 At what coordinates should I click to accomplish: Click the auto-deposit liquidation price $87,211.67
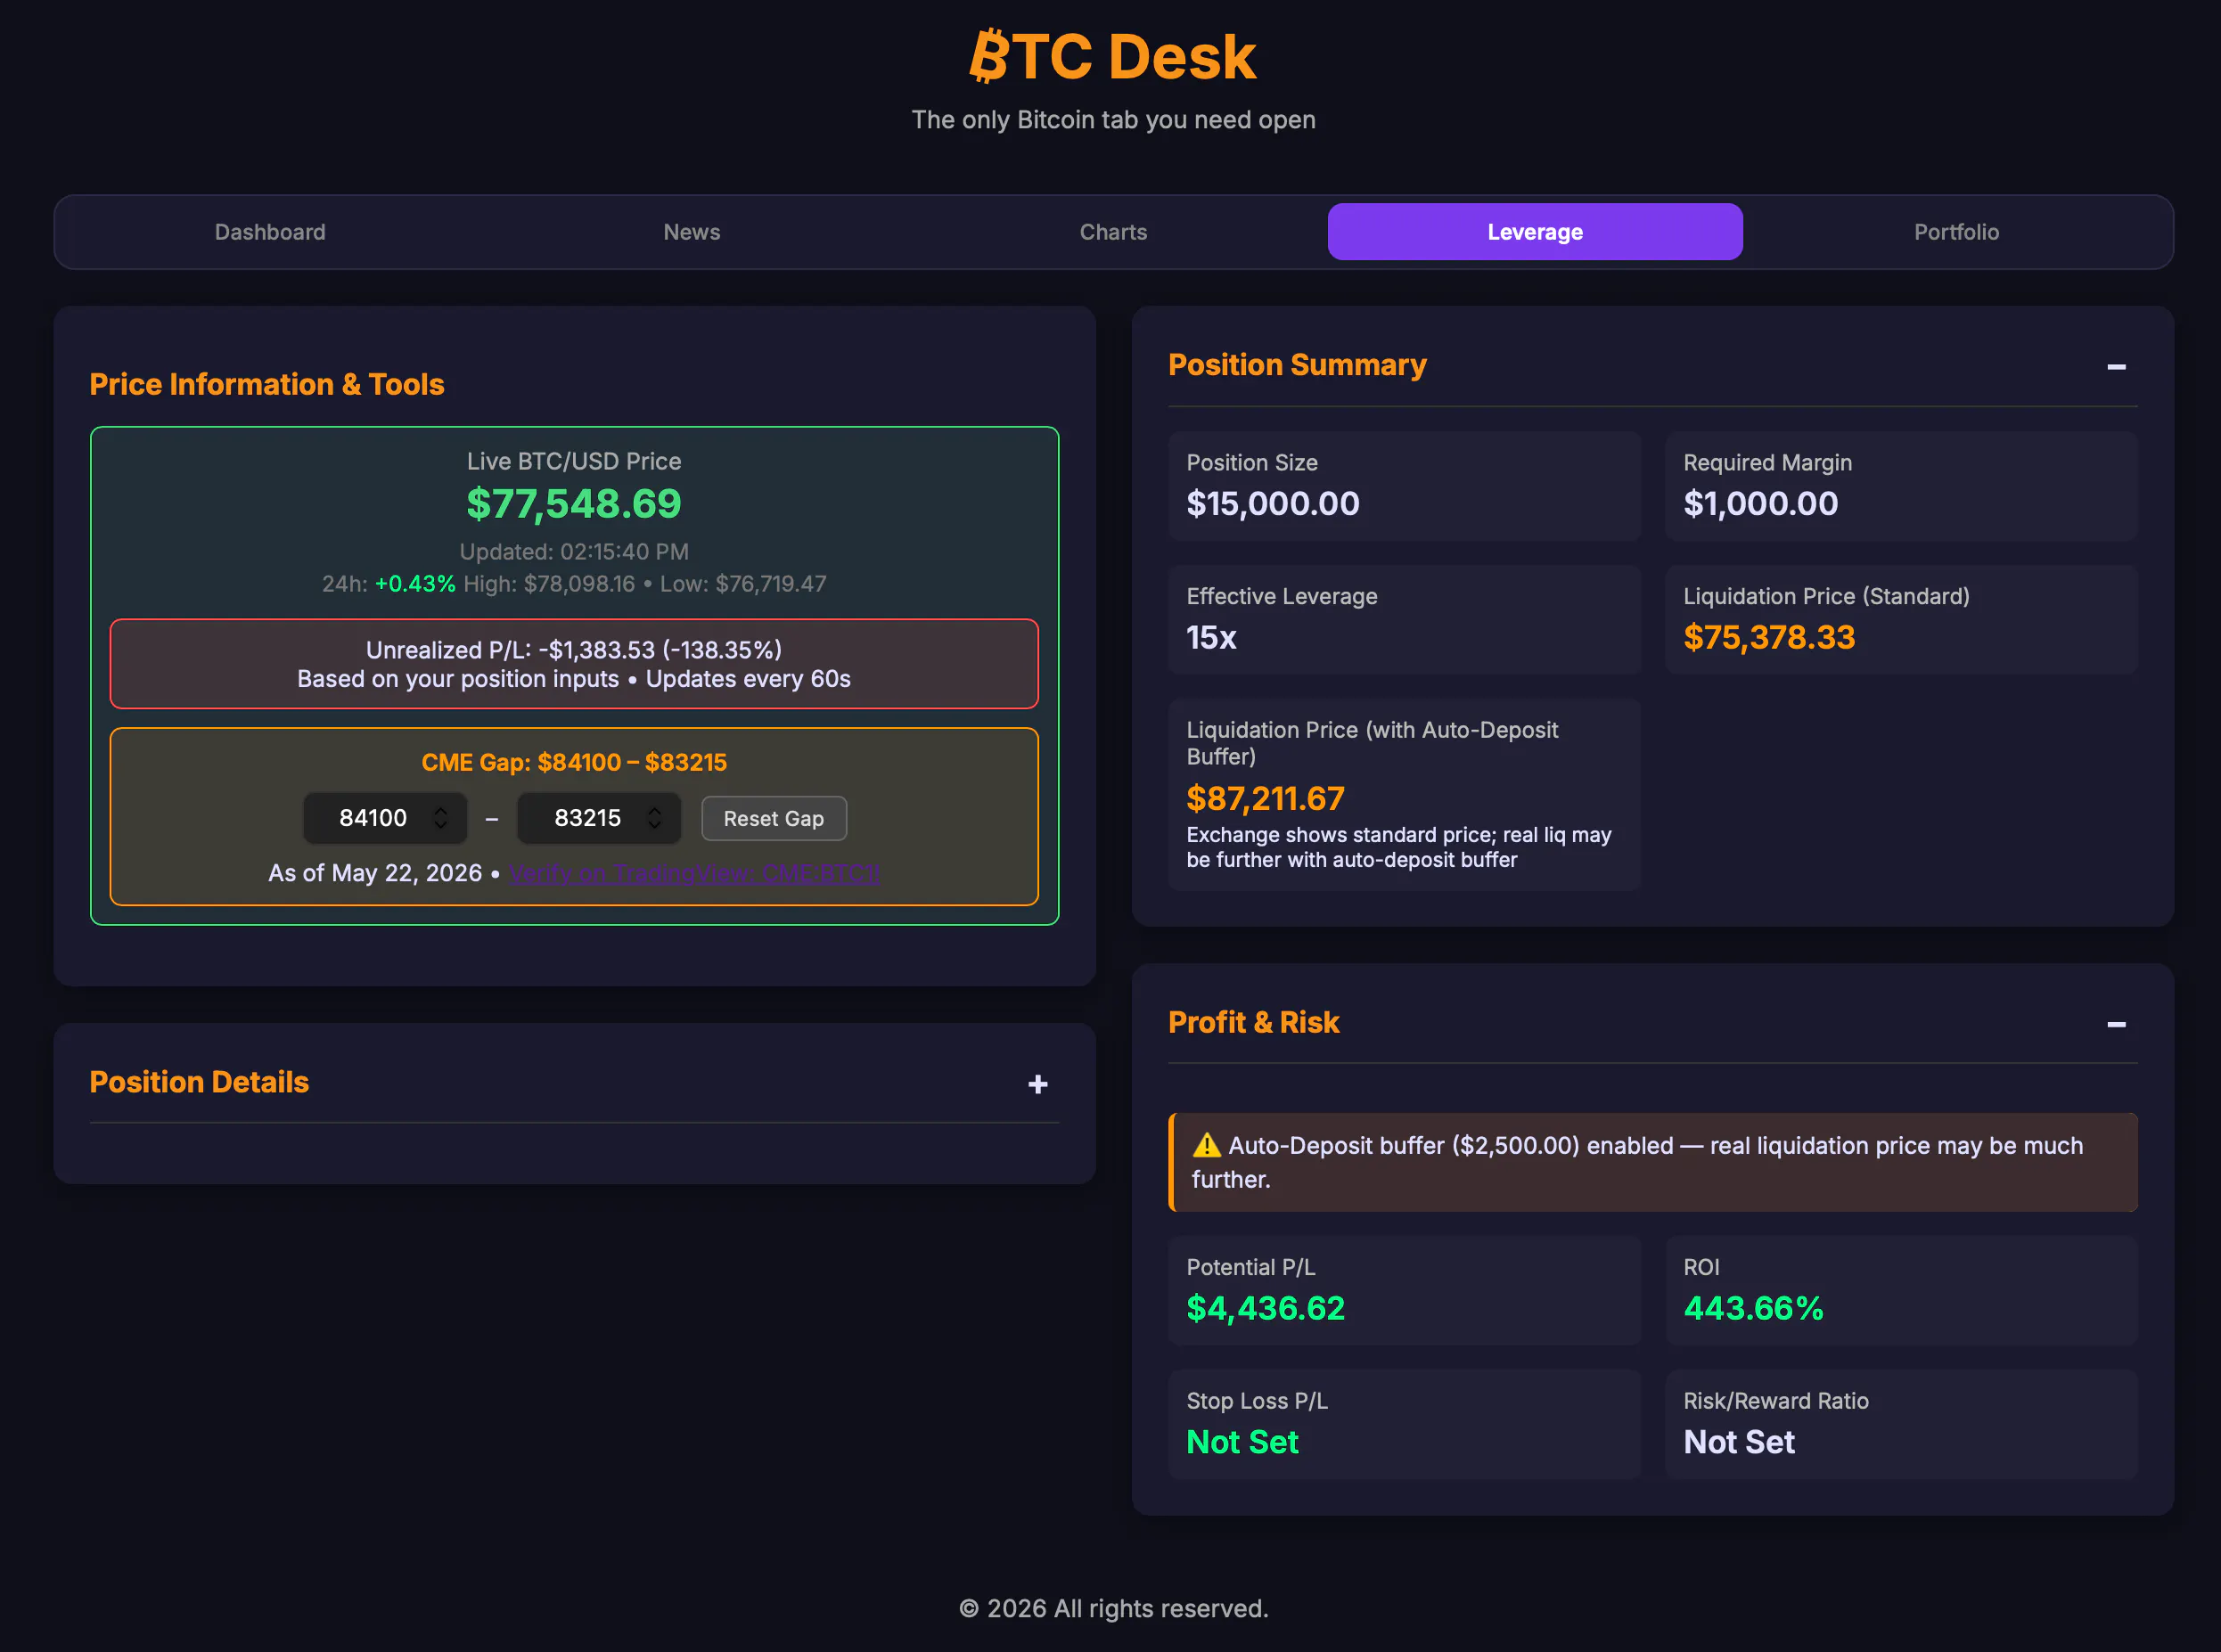(1265, 798)
